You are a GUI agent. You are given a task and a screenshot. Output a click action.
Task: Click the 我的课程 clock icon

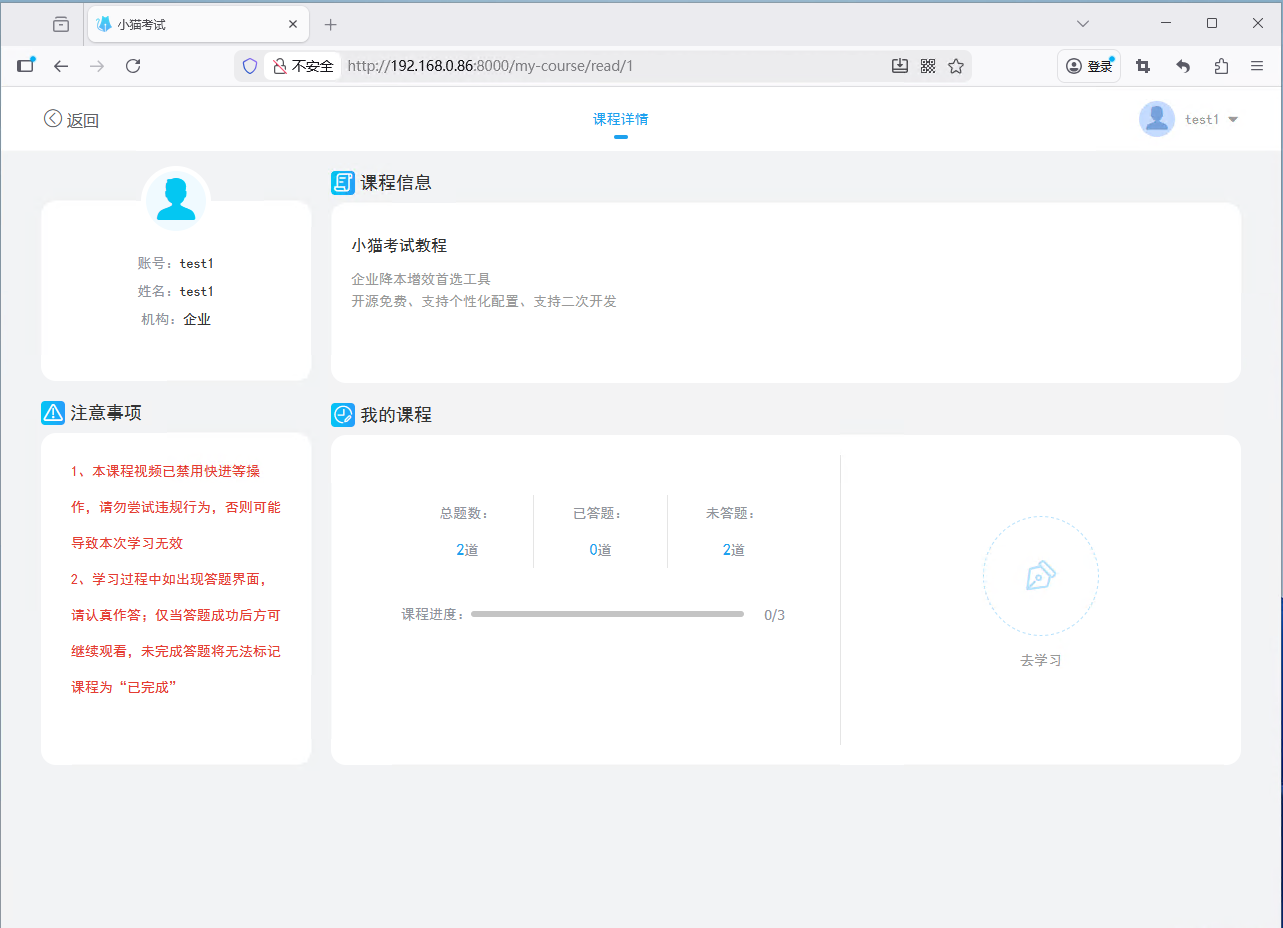[343, 415]
